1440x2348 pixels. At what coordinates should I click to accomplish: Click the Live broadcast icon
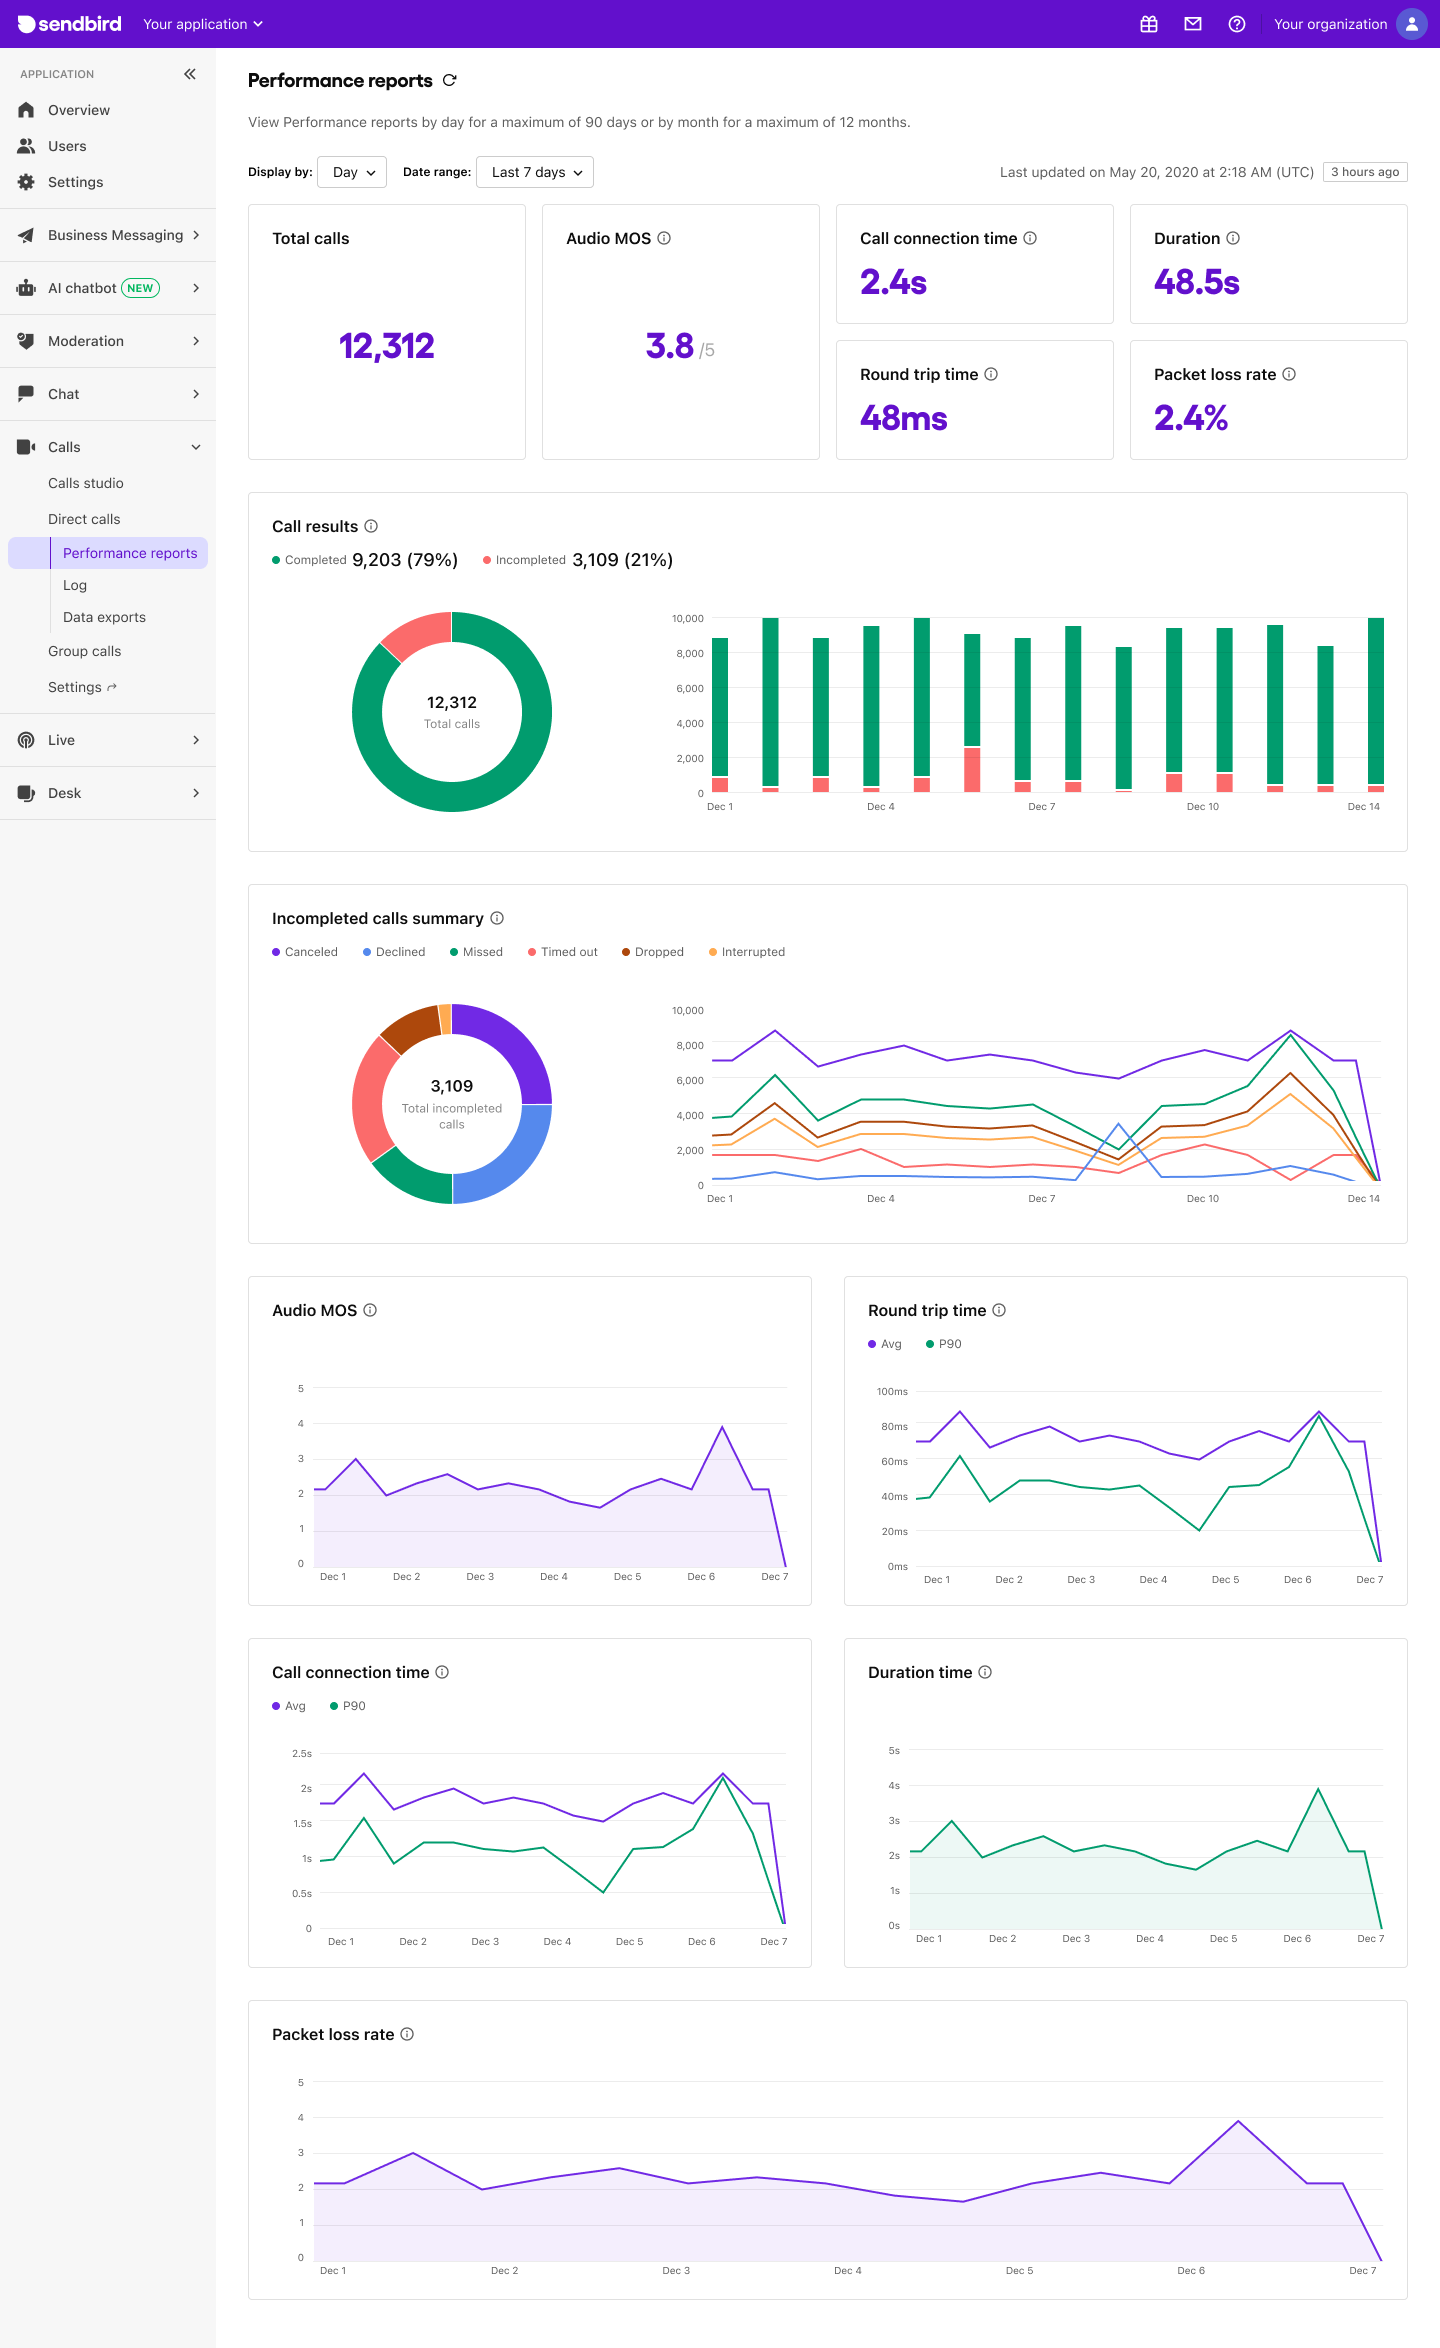pos(26,740)
